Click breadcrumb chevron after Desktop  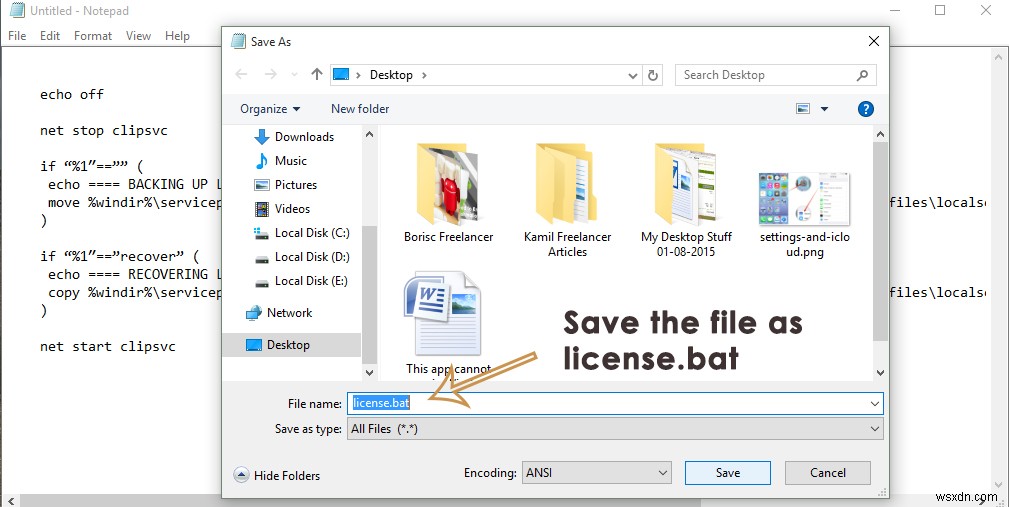click(424, 75)
